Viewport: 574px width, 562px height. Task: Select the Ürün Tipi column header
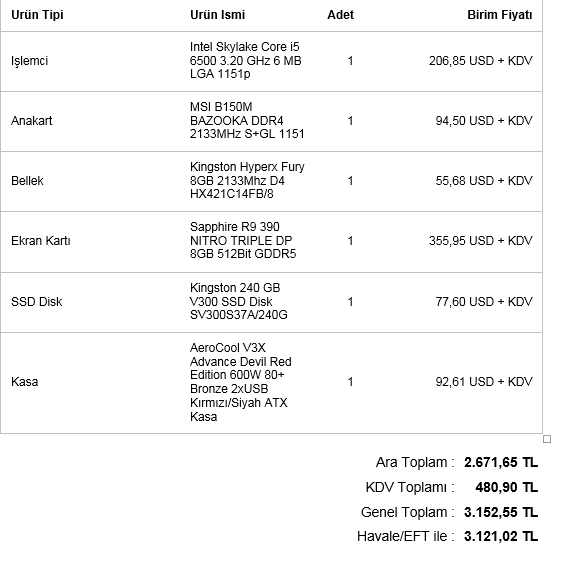(x=37, y=15)
